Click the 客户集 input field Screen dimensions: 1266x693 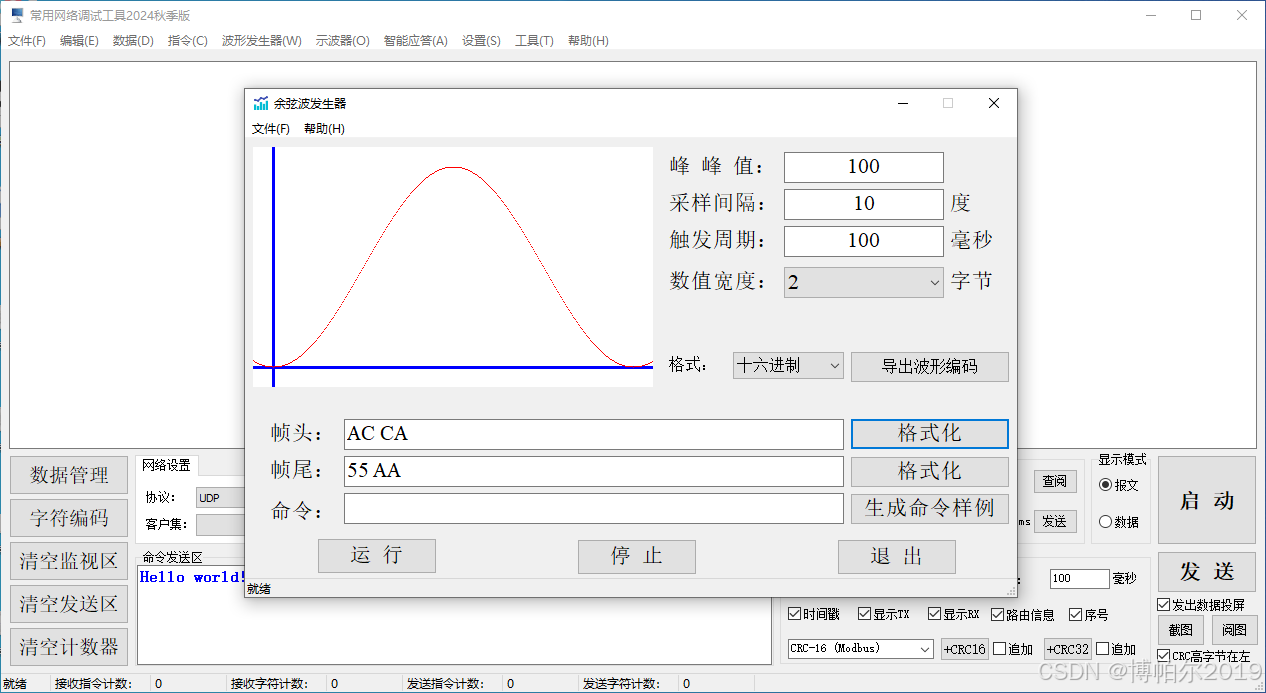coord(220,525)
